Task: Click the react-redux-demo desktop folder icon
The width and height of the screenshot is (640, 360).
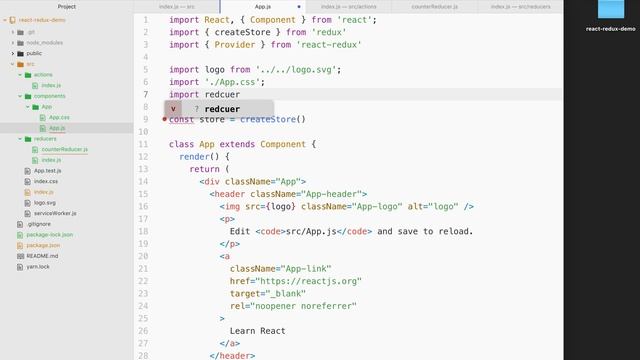Action: click(x=611, y=9)
